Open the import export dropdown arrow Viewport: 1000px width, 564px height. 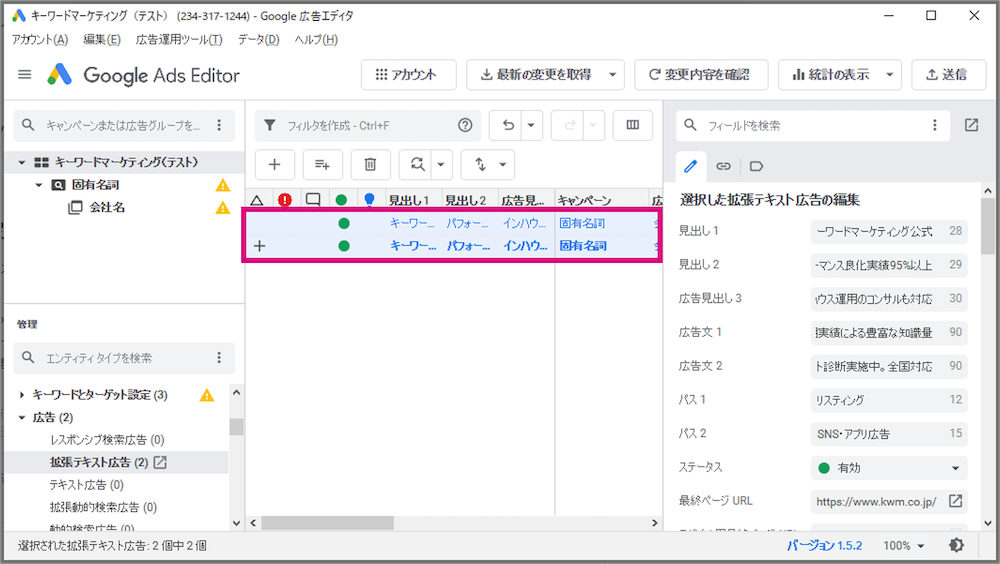point(503,165)
